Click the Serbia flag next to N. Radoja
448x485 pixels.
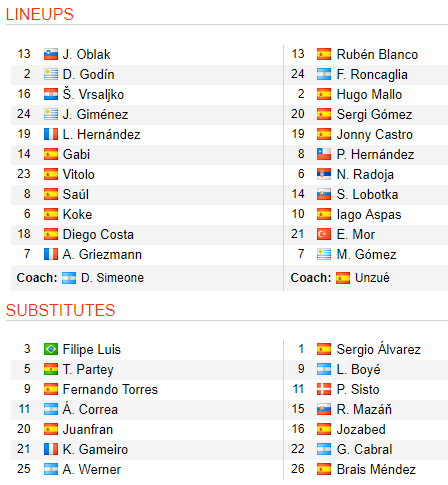pos(324,174)
